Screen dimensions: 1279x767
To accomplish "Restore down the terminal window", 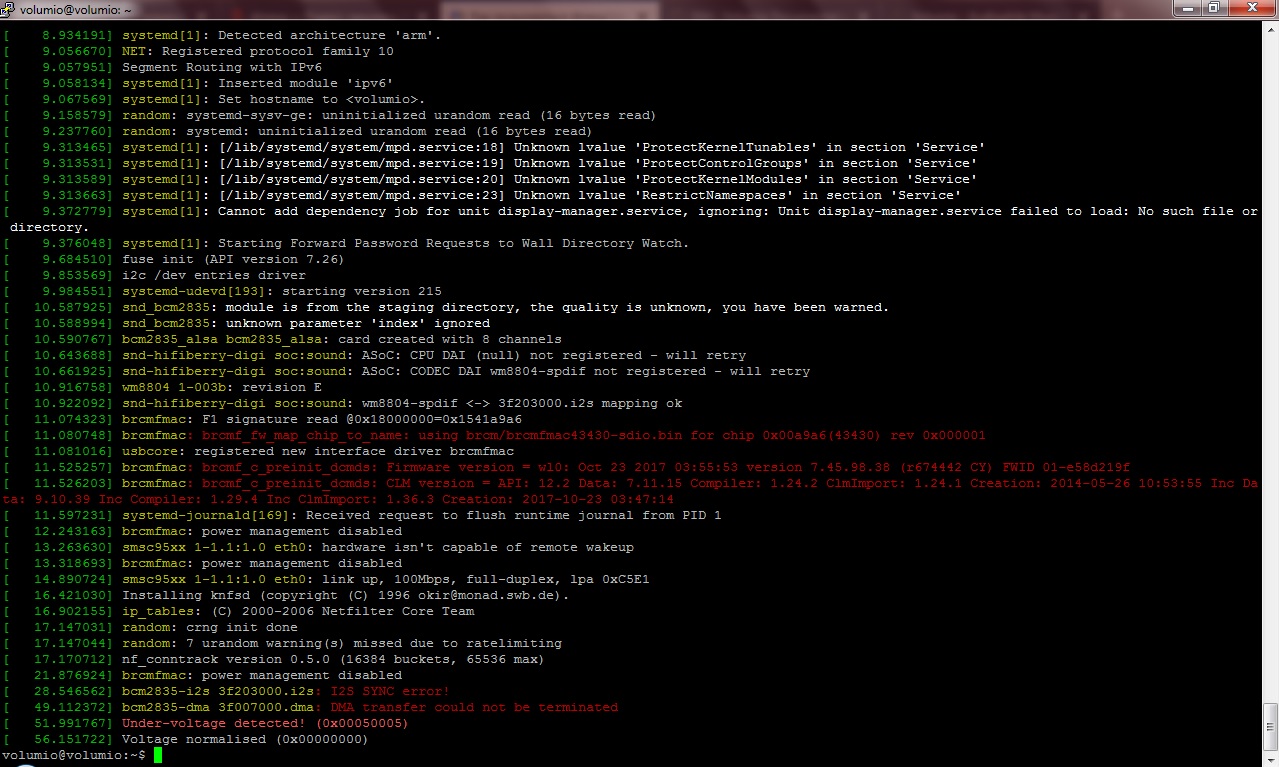I will pyautogui.click(x=1216, y=8).
